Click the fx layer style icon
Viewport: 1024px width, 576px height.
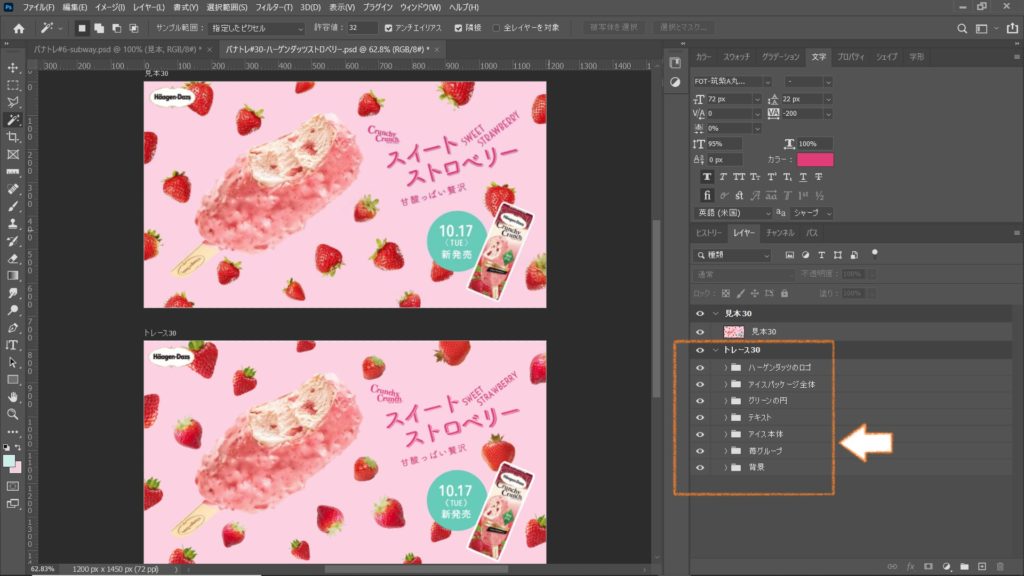[910, 567]
